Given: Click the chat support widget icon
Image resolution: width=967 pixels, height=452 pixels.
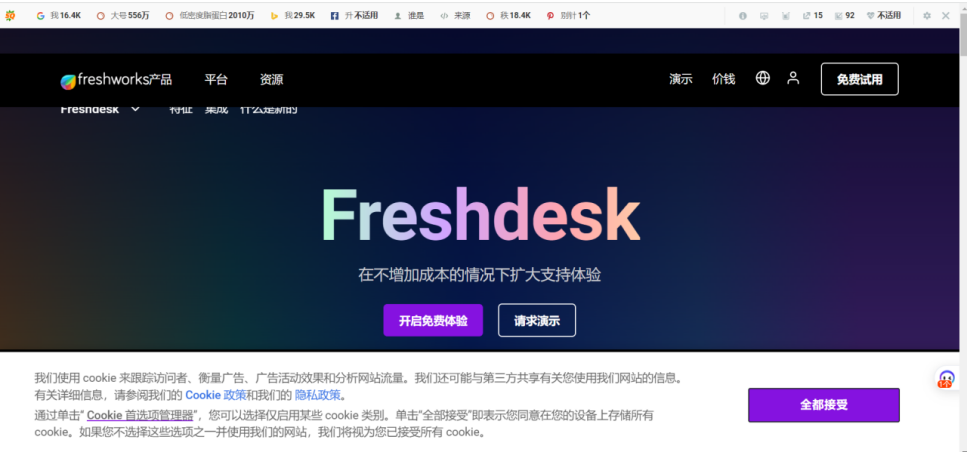Looking at the screenshot, I should click(x=946, y=379).
